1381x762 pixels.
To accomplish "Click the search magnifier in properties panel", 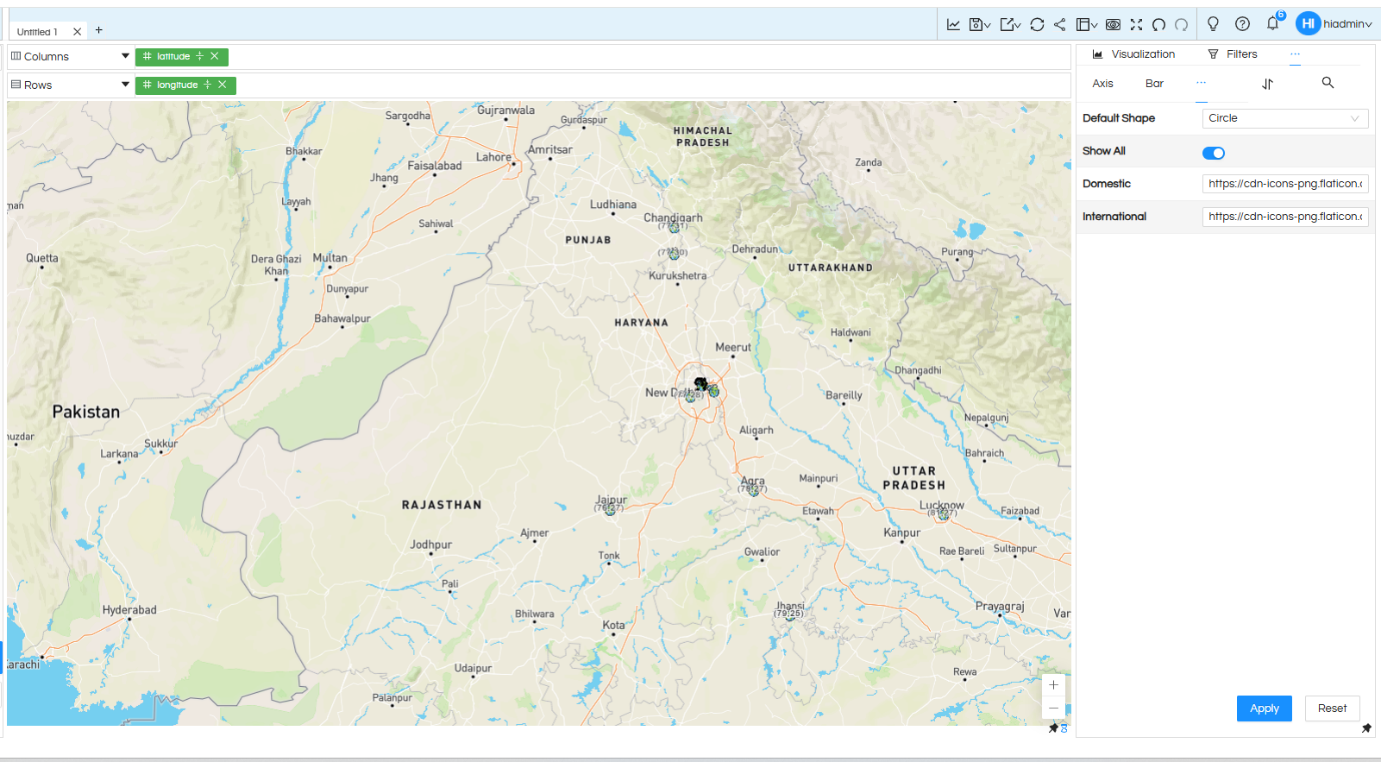I will [1327, 83].
